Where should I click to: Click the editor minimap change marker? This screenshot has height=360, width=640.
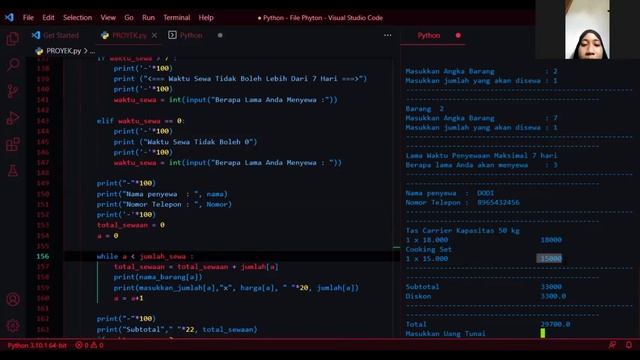coord(396,247)
